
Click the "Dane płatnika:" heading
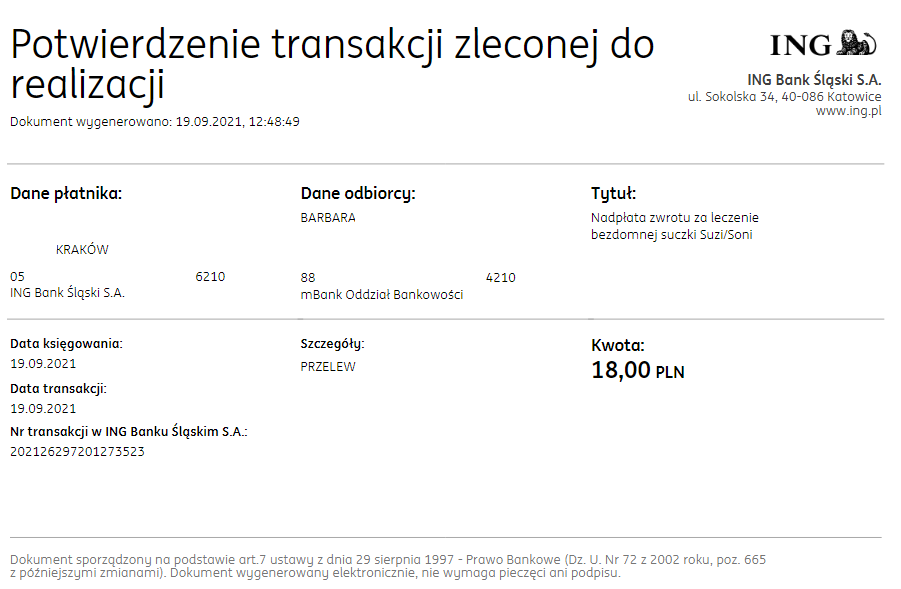point(66,193)
